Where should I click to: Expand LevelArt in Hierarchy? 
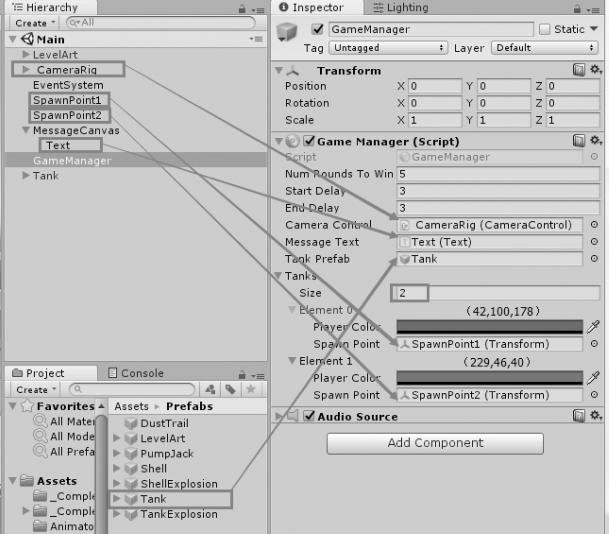click(26, 54)
